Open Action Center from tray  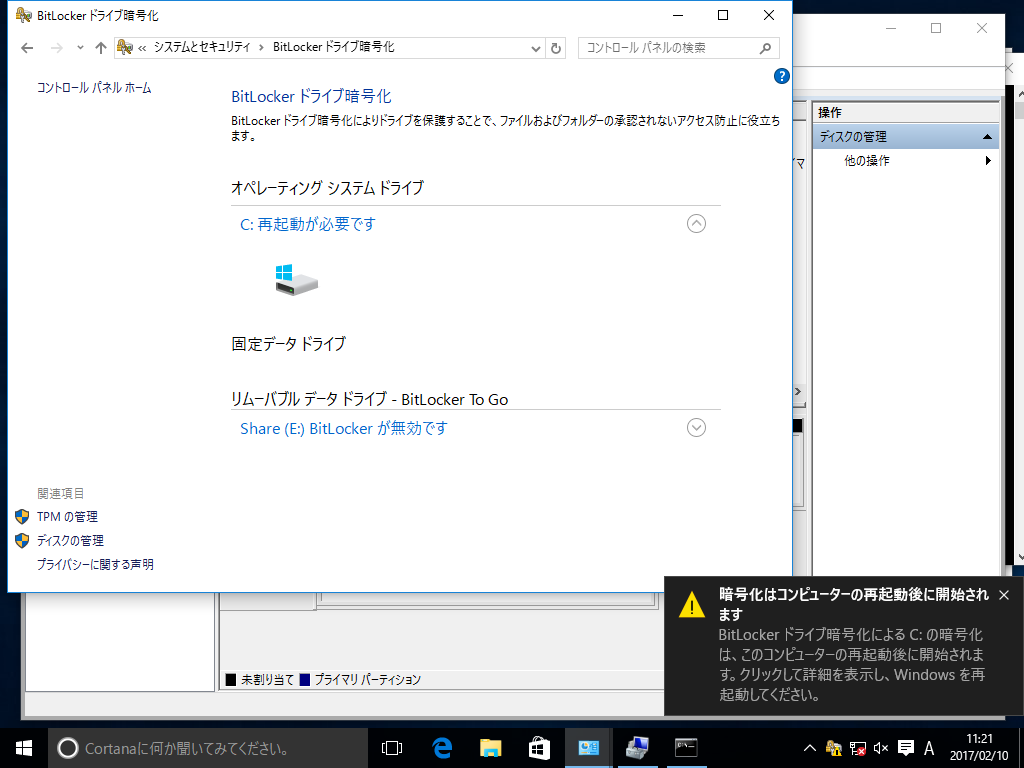click(x=906, y=748)
